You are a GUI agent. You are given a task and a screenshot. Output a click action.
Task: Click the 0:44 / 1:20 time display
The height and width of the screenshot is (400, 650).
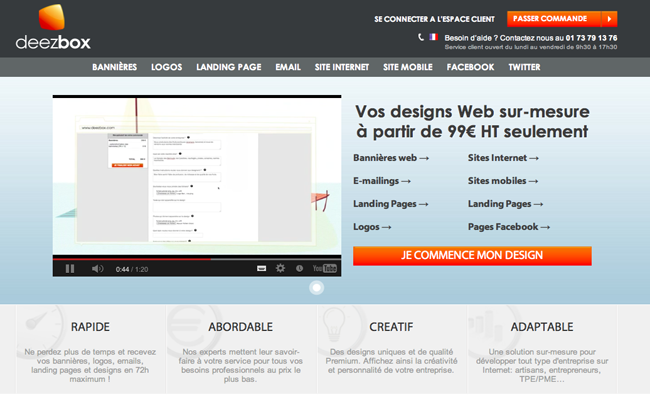[x=132, y=269]
